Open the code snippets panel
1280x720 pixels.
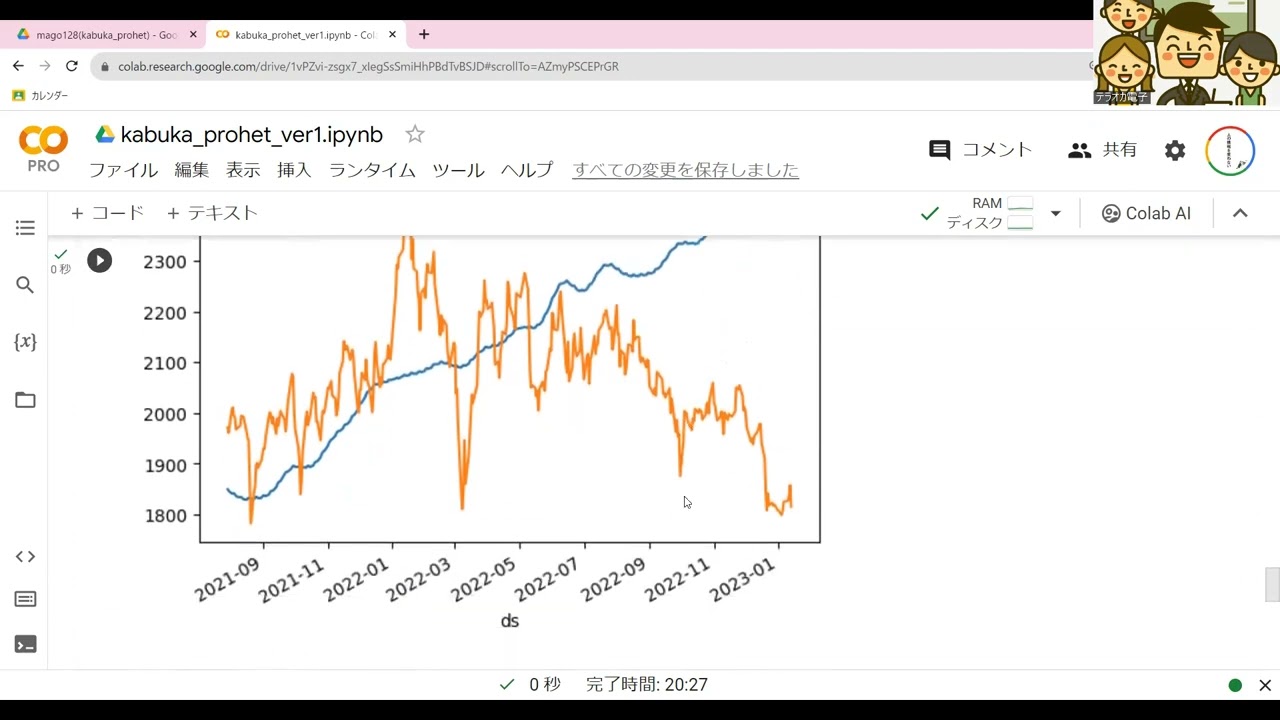coord(25,556)
